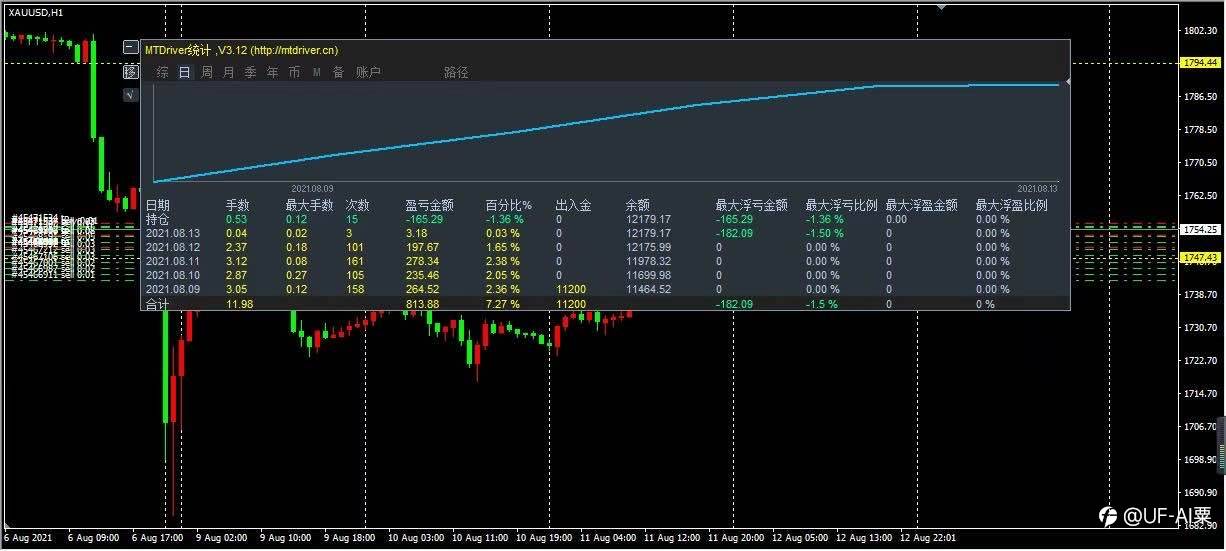Viewport: 1226px width, 551px height.
Task: Click the 最大浮亏金额 column header
Action: coord(752,205)
